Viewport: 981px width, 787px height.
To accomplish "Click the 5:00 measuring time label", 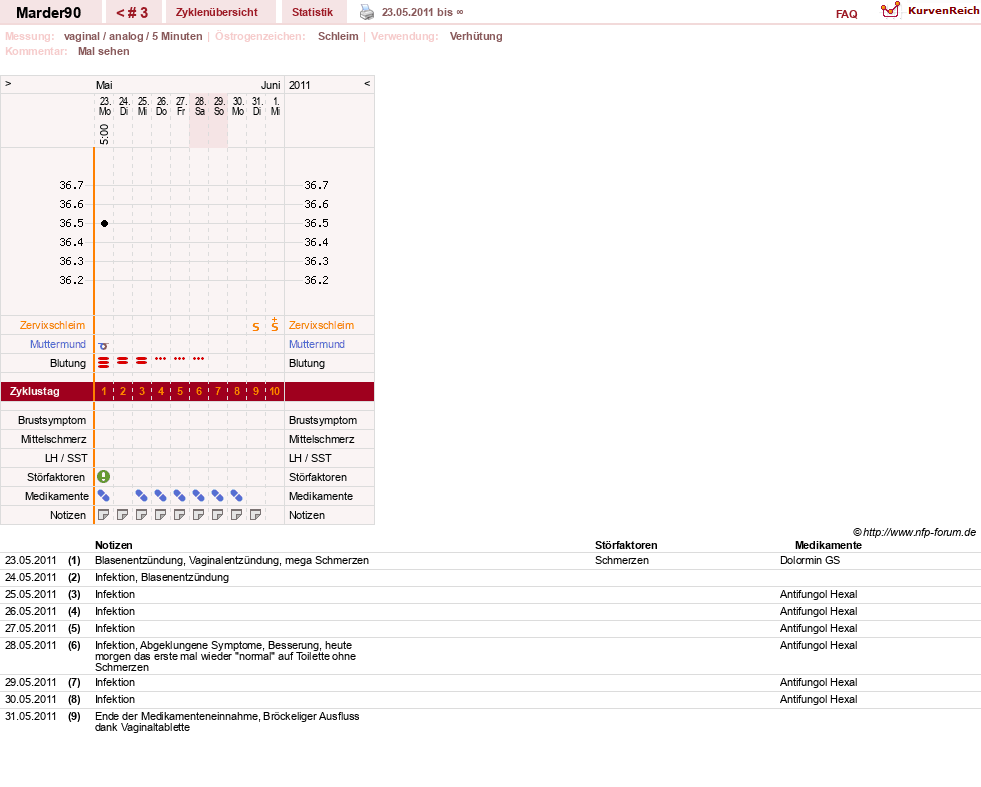I will pos(104,134).
